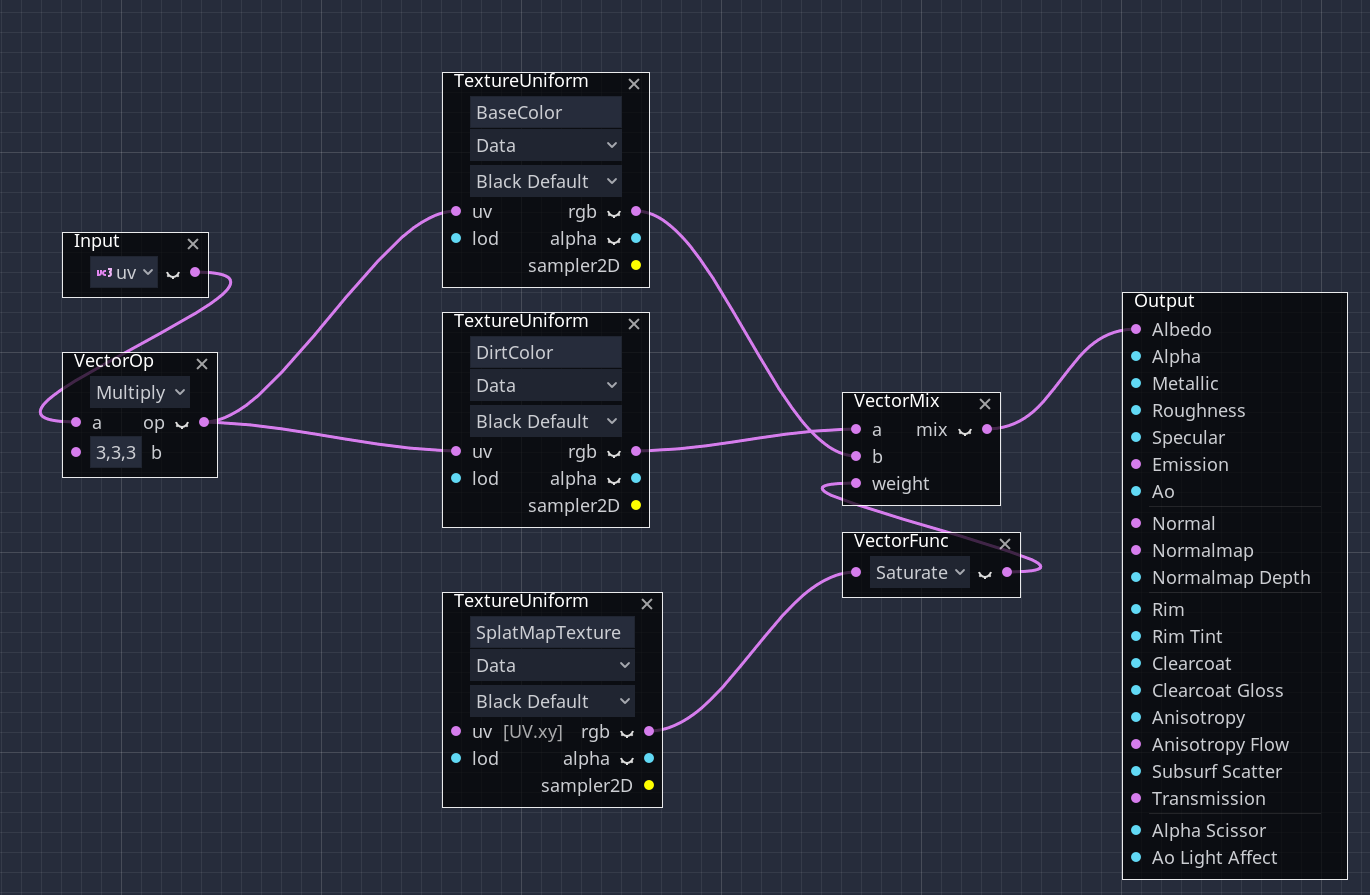
Task: Close the SplatMapTexture TextureUniform node
Action: (647, 604)
